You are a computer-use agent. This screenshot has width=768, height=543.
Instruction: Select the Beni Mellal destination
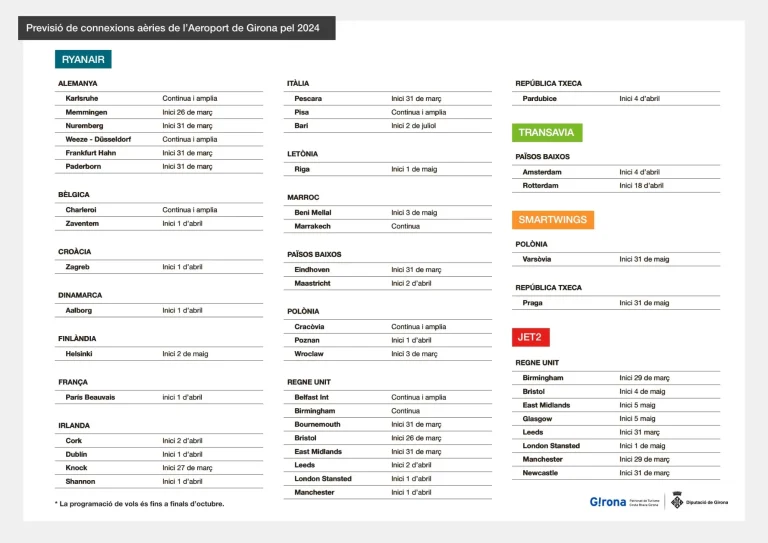[x=312, y=212]
